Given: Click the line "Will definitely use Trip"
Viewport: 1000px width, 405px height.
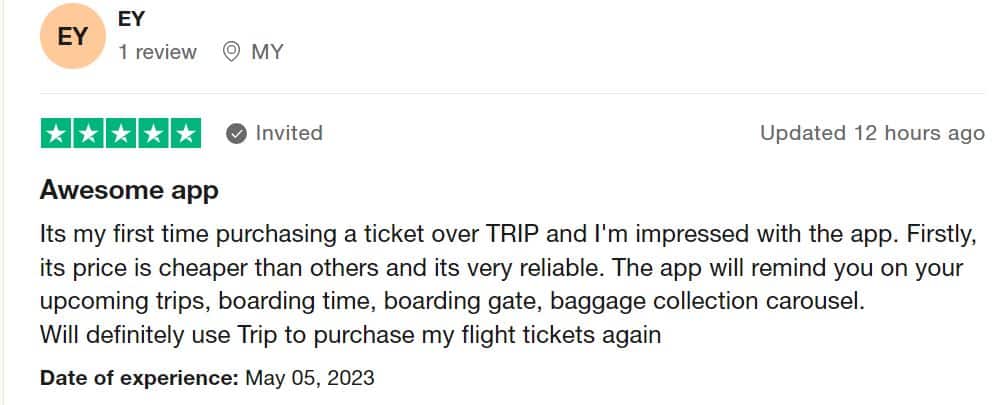Looking at the screenshot, I should click(x=350, y=335).
